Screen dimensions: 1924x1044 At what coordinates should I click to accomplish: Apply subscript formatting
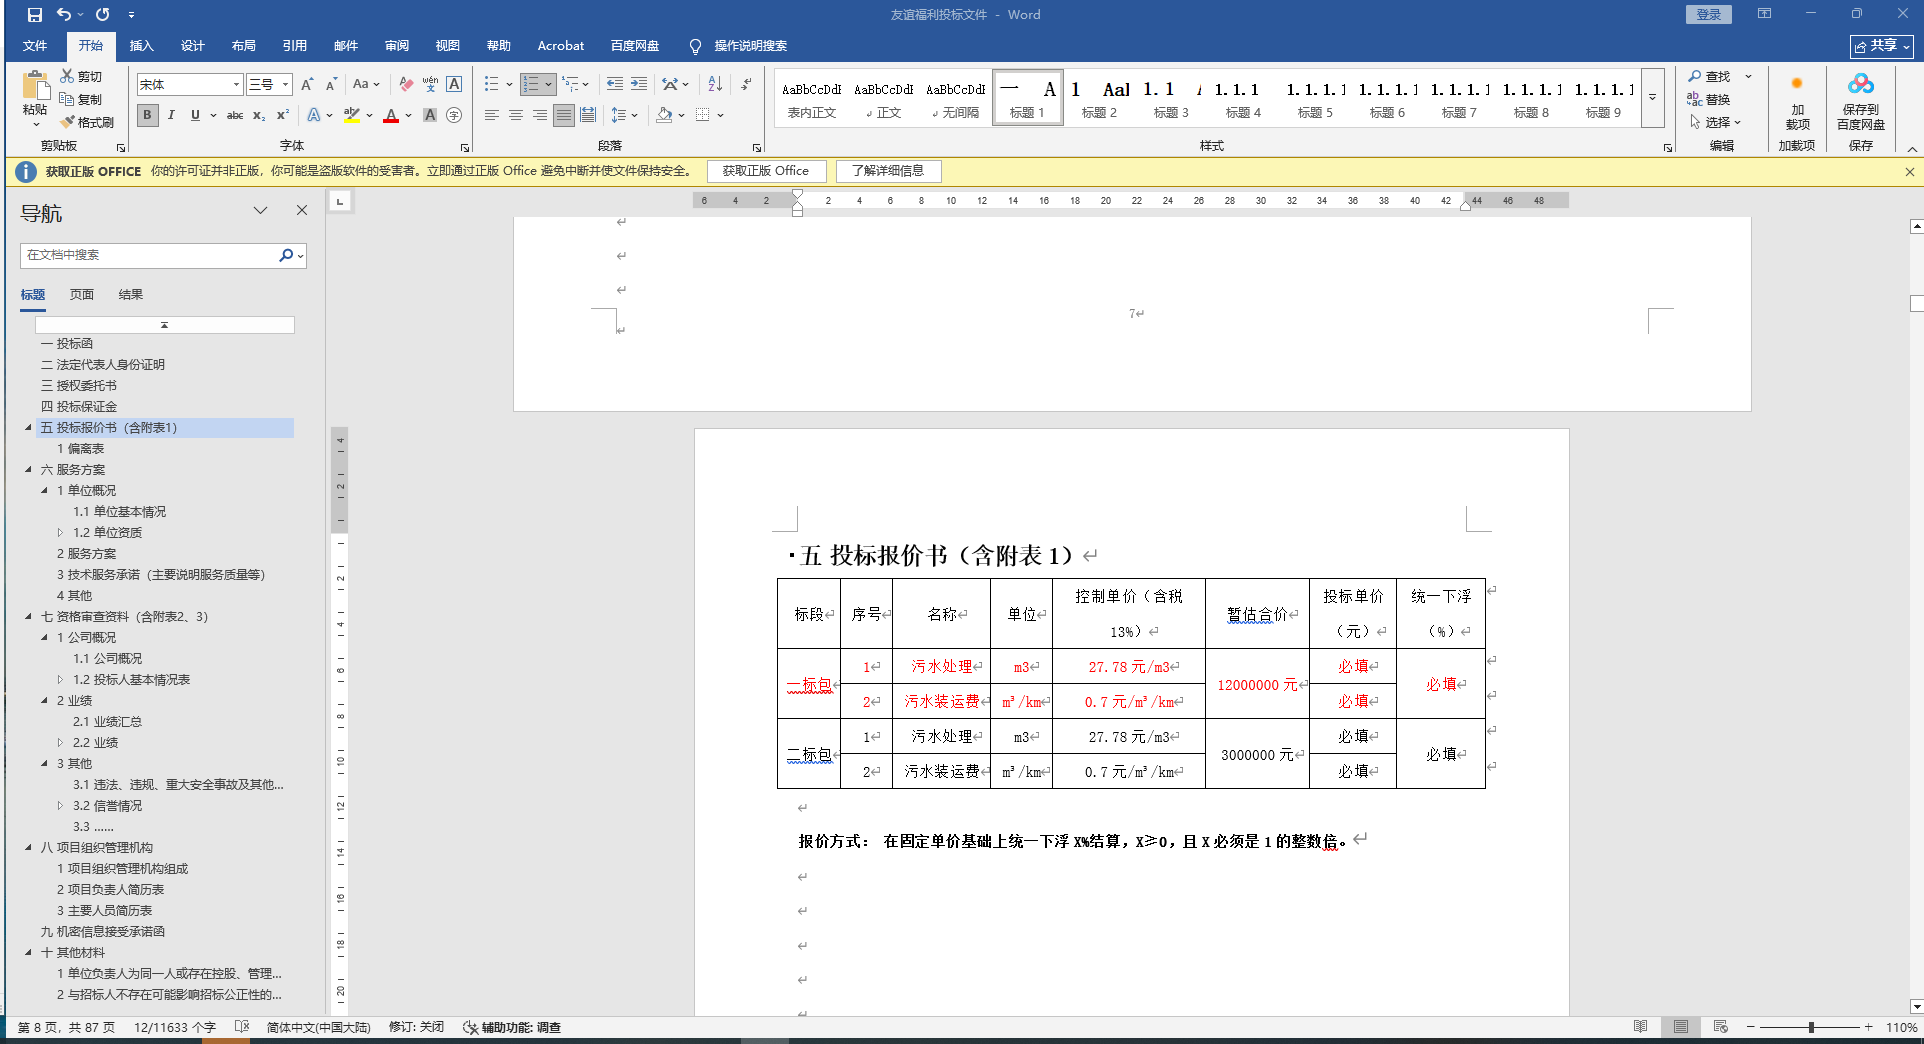click(259, 115)
